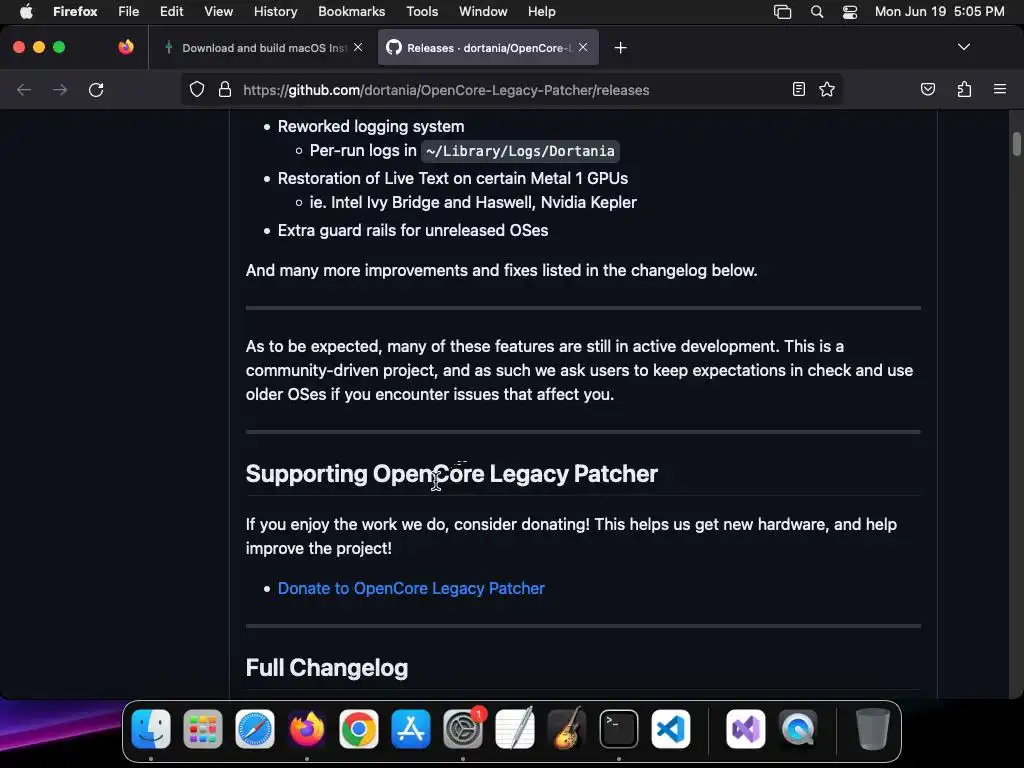Click Extra guard rails for unreleased OSes
Screen dimensions: 1024x768
[413, 231]
